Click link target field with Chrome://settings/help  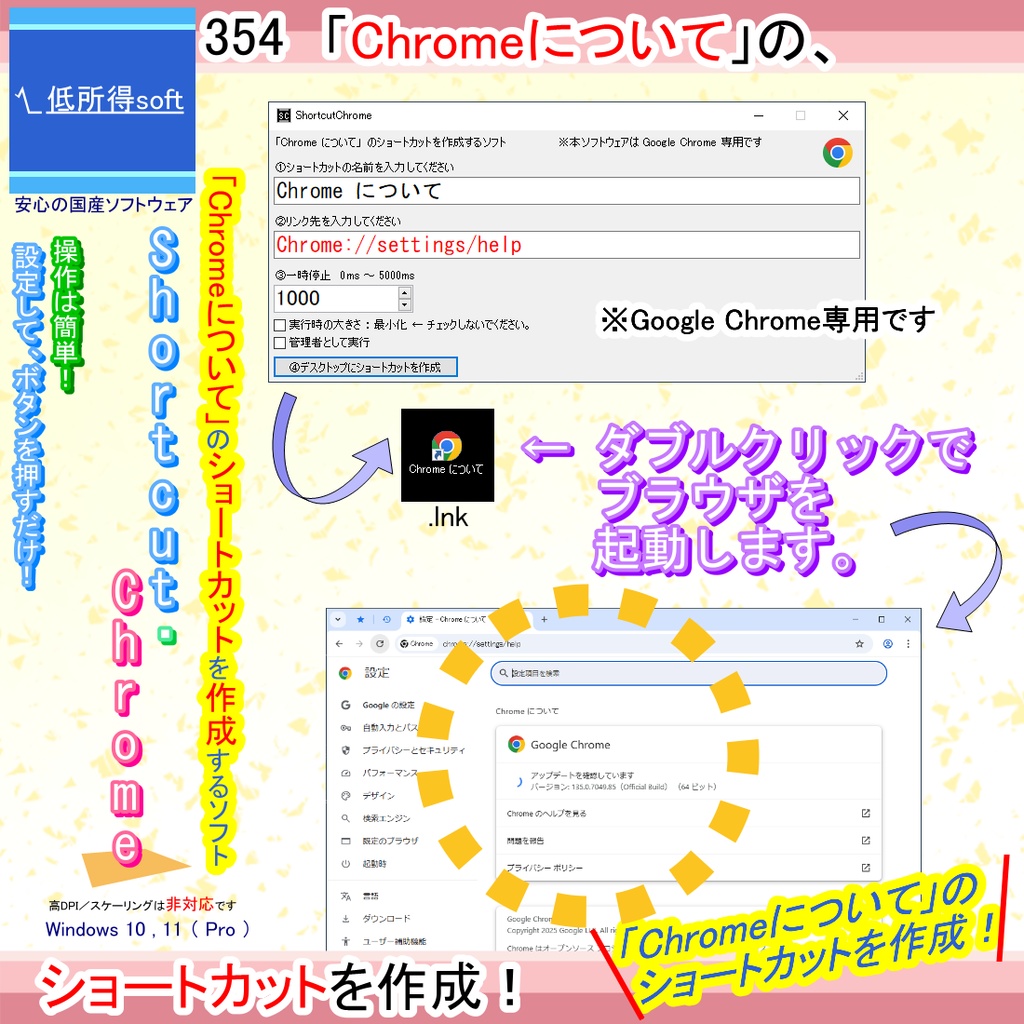566,245
